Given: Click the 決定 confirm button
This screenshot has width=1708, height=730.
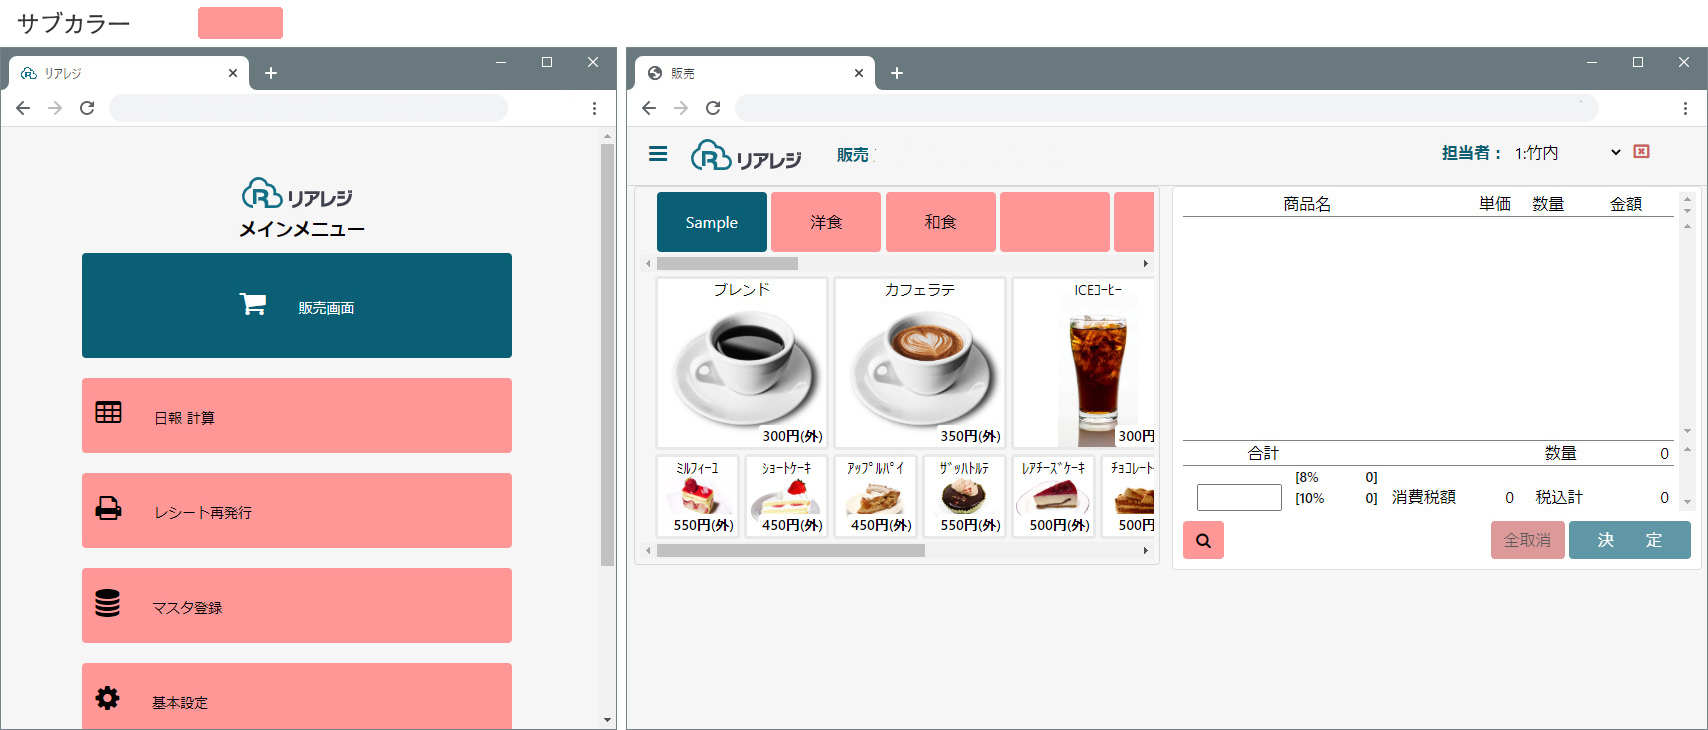Looking at the screenshot, I should click(x=1630, y=540).
